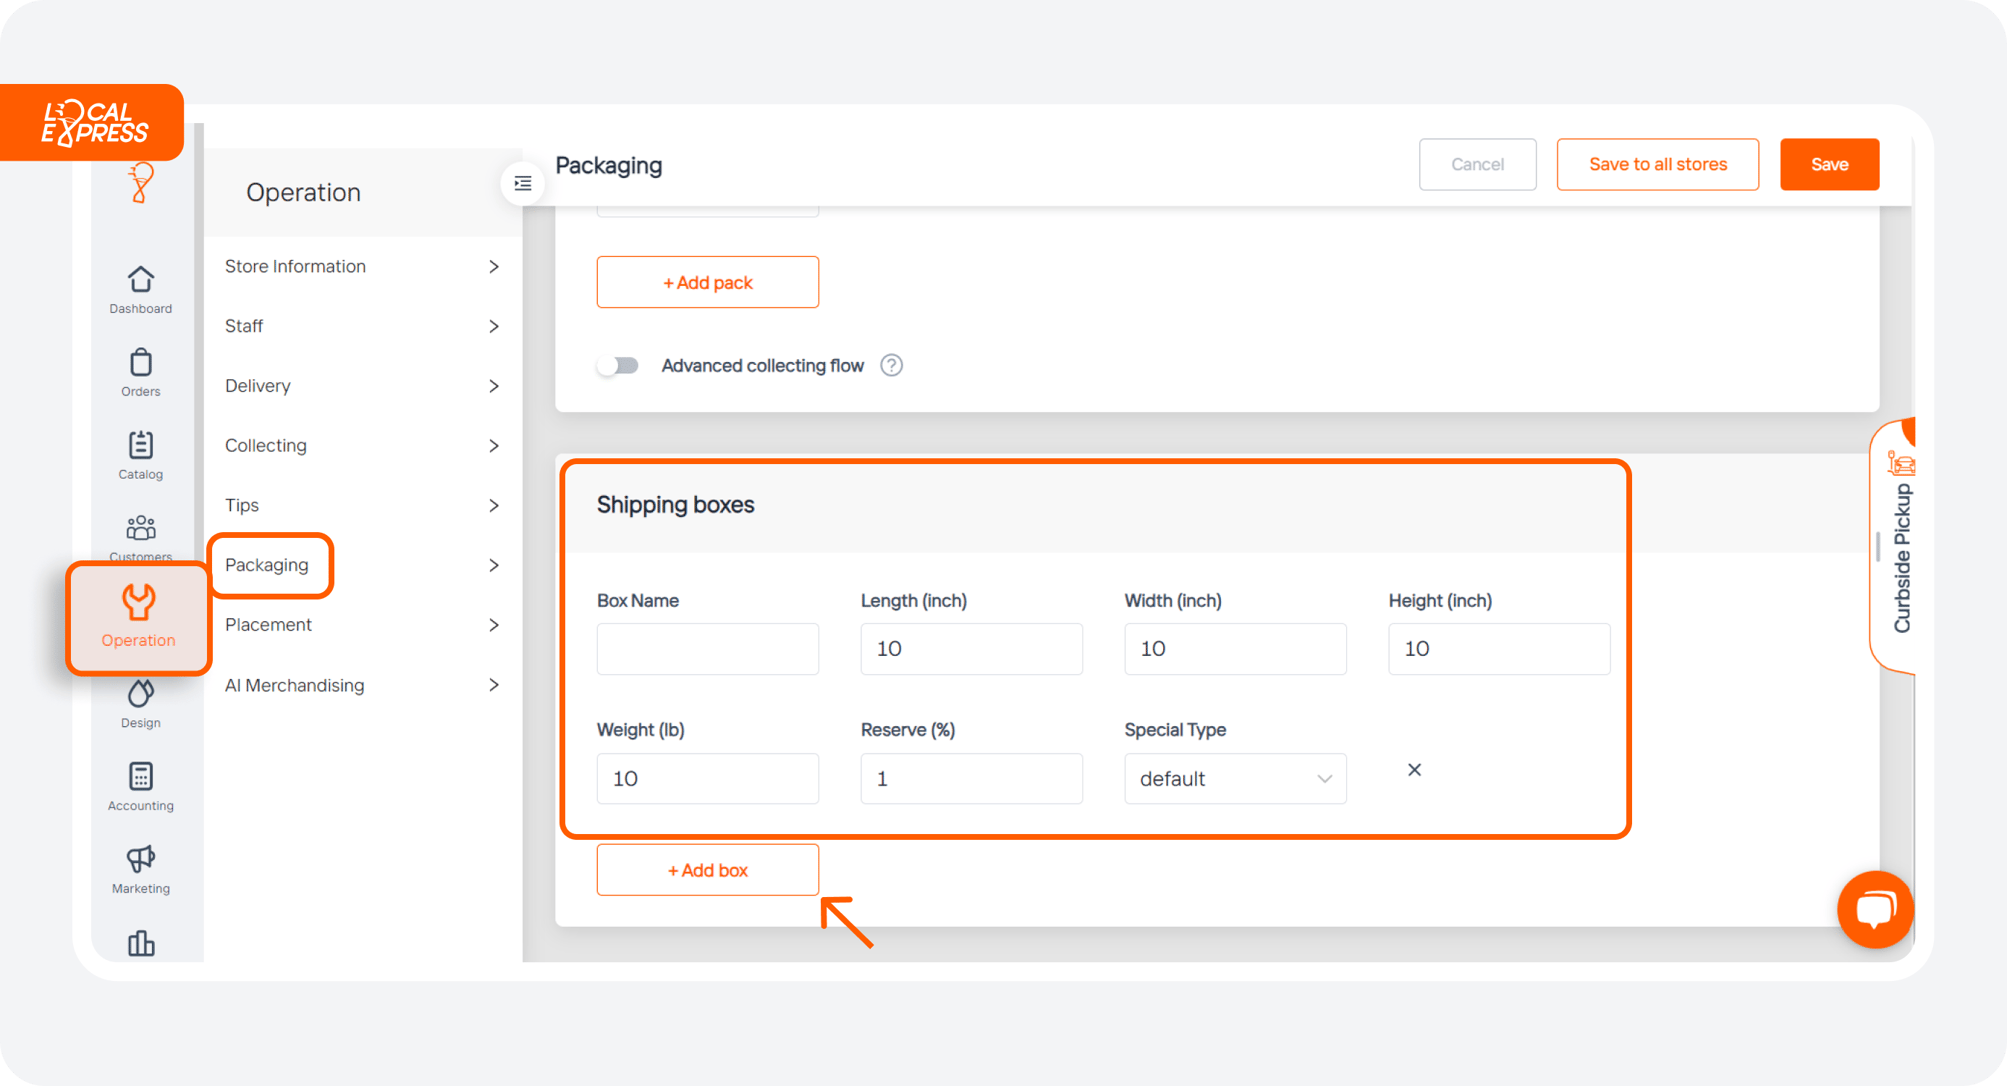Click the Advanced collecting flow help icon
This screenshot has height=1086, width=2007.
[891, 365]
